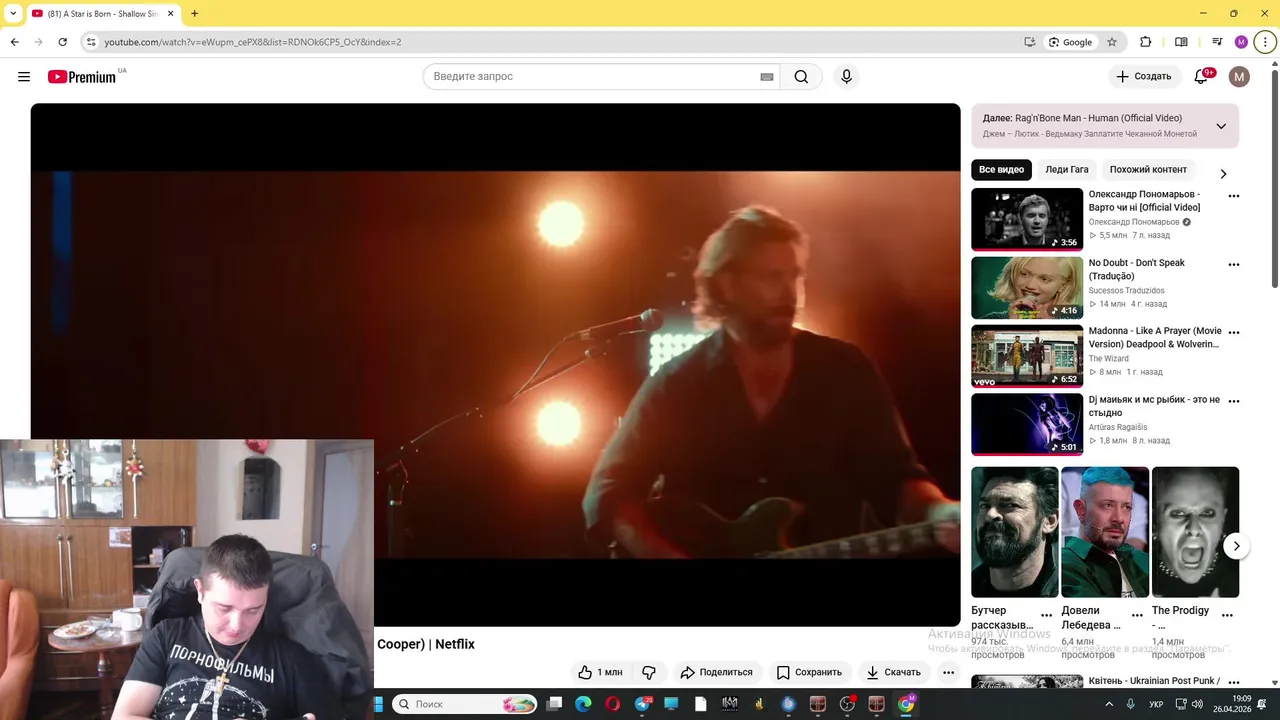Open Chrome extensions puzzle icon
This screenshot has width=1280, height=720.
click(1146, 42)
